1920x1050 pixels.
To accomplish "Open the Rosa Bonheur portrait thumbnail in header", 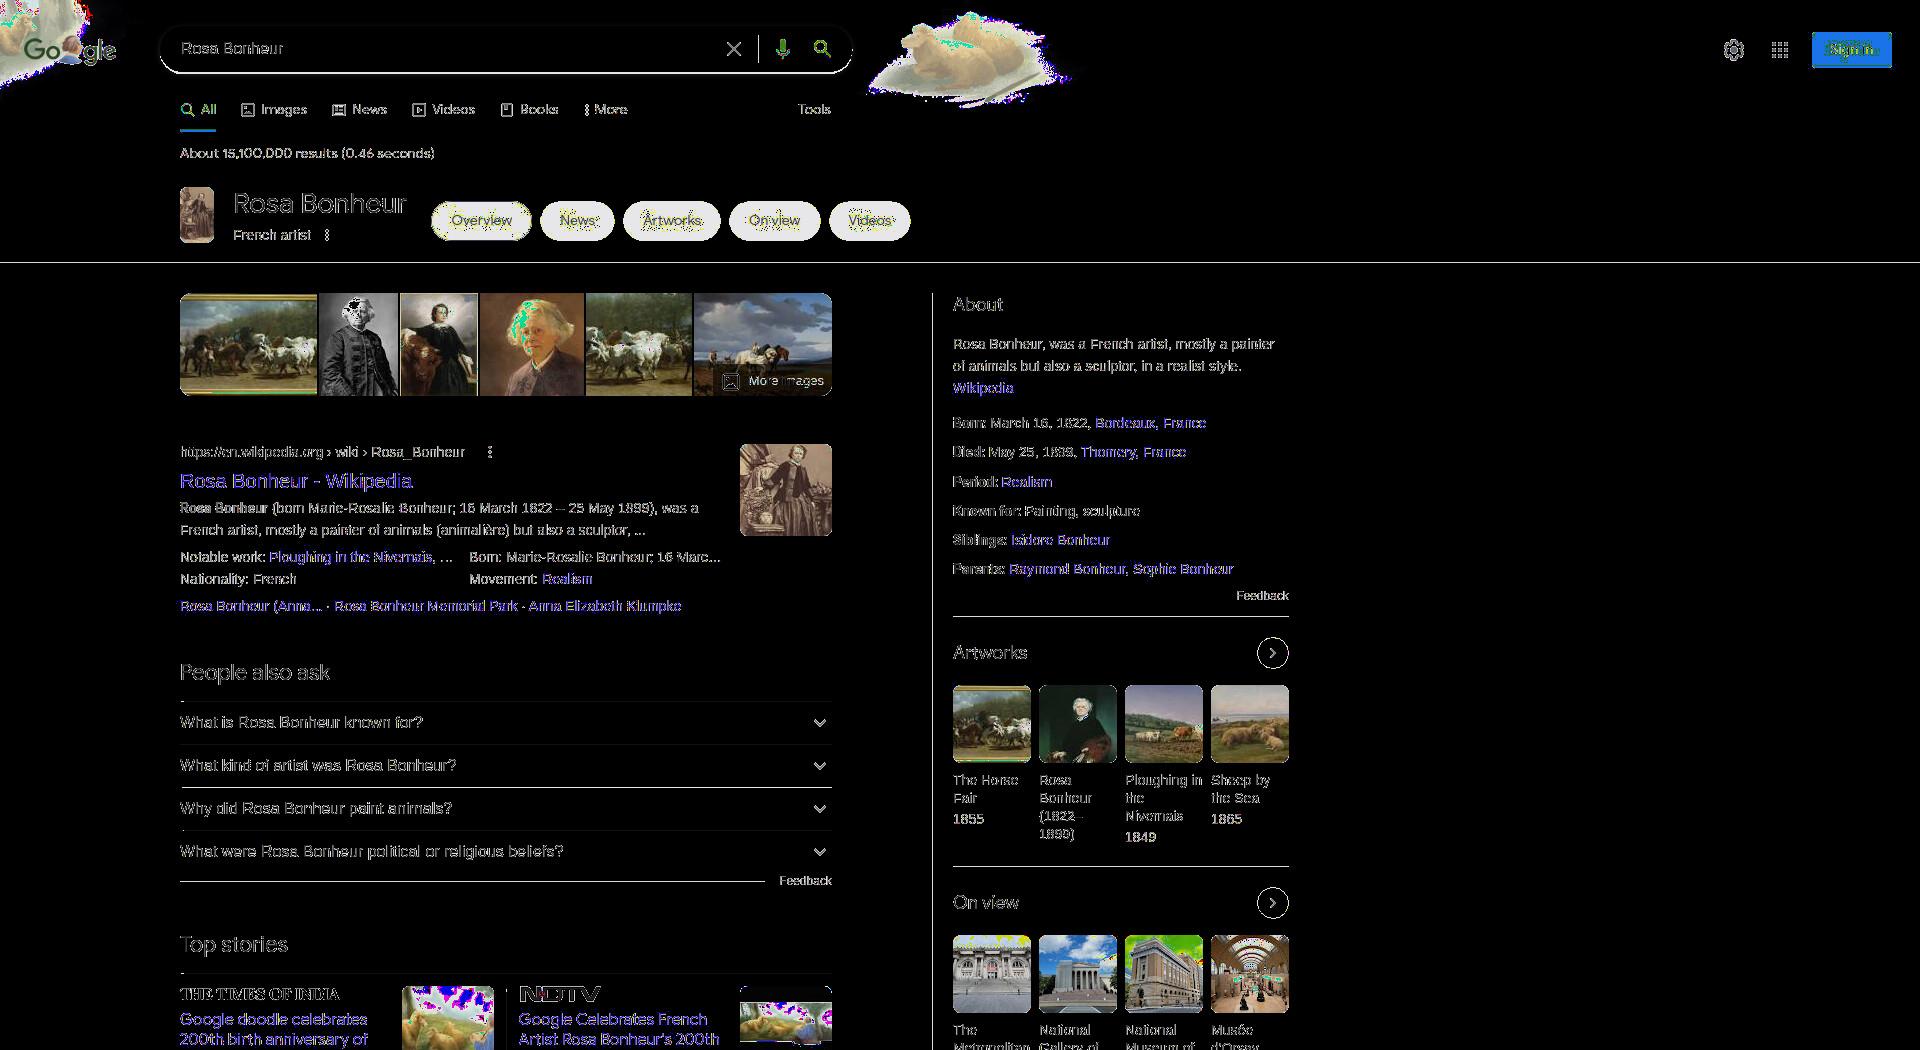I will 197,215.
